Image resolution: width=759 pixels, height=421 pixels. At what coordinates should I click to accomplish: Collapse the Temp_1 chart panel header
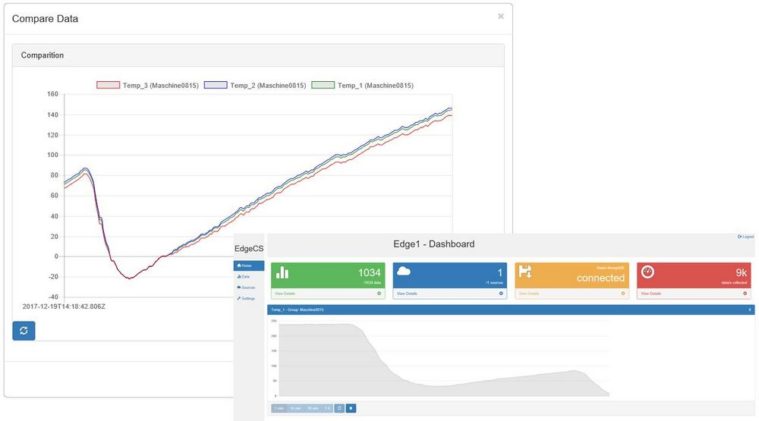(750, 310)
